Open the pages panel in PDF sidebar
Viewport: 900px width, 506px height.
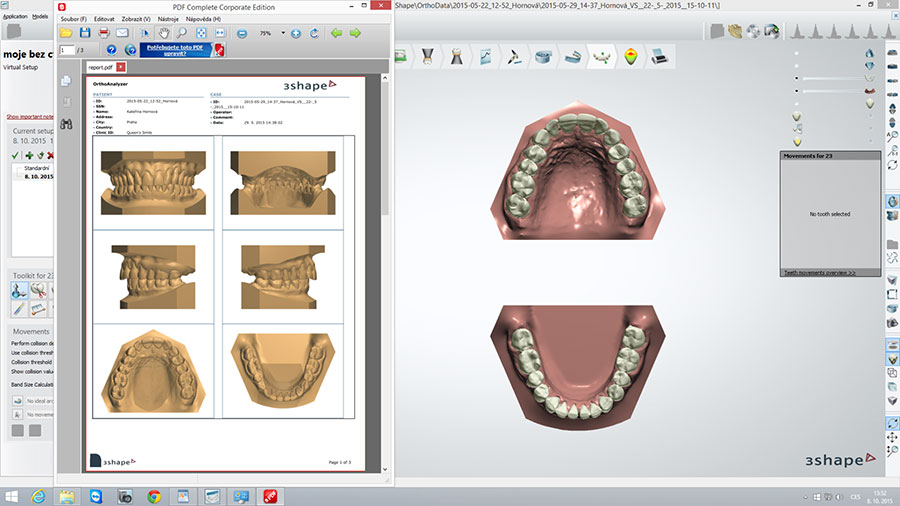pyautogui.click(x=67, y=81)
